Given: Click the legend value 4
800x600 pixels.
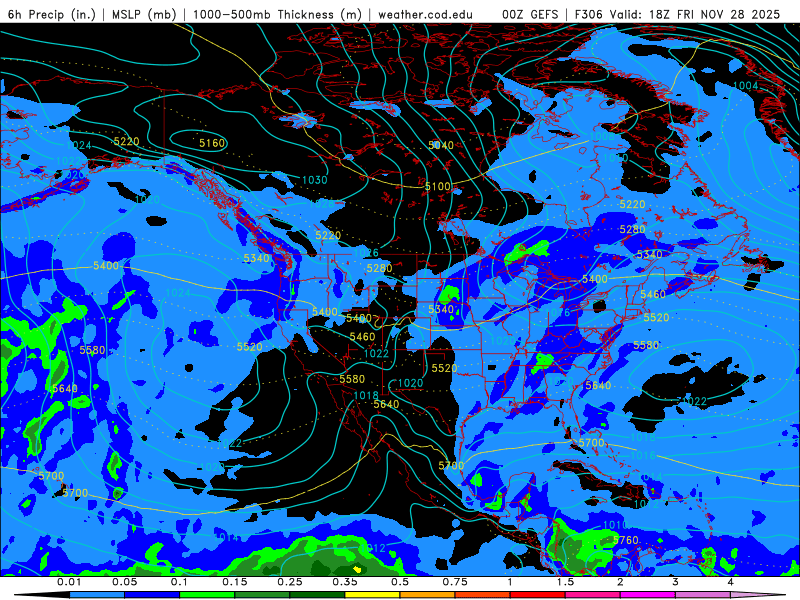Looking at the screenshot, I should point(730,582).
